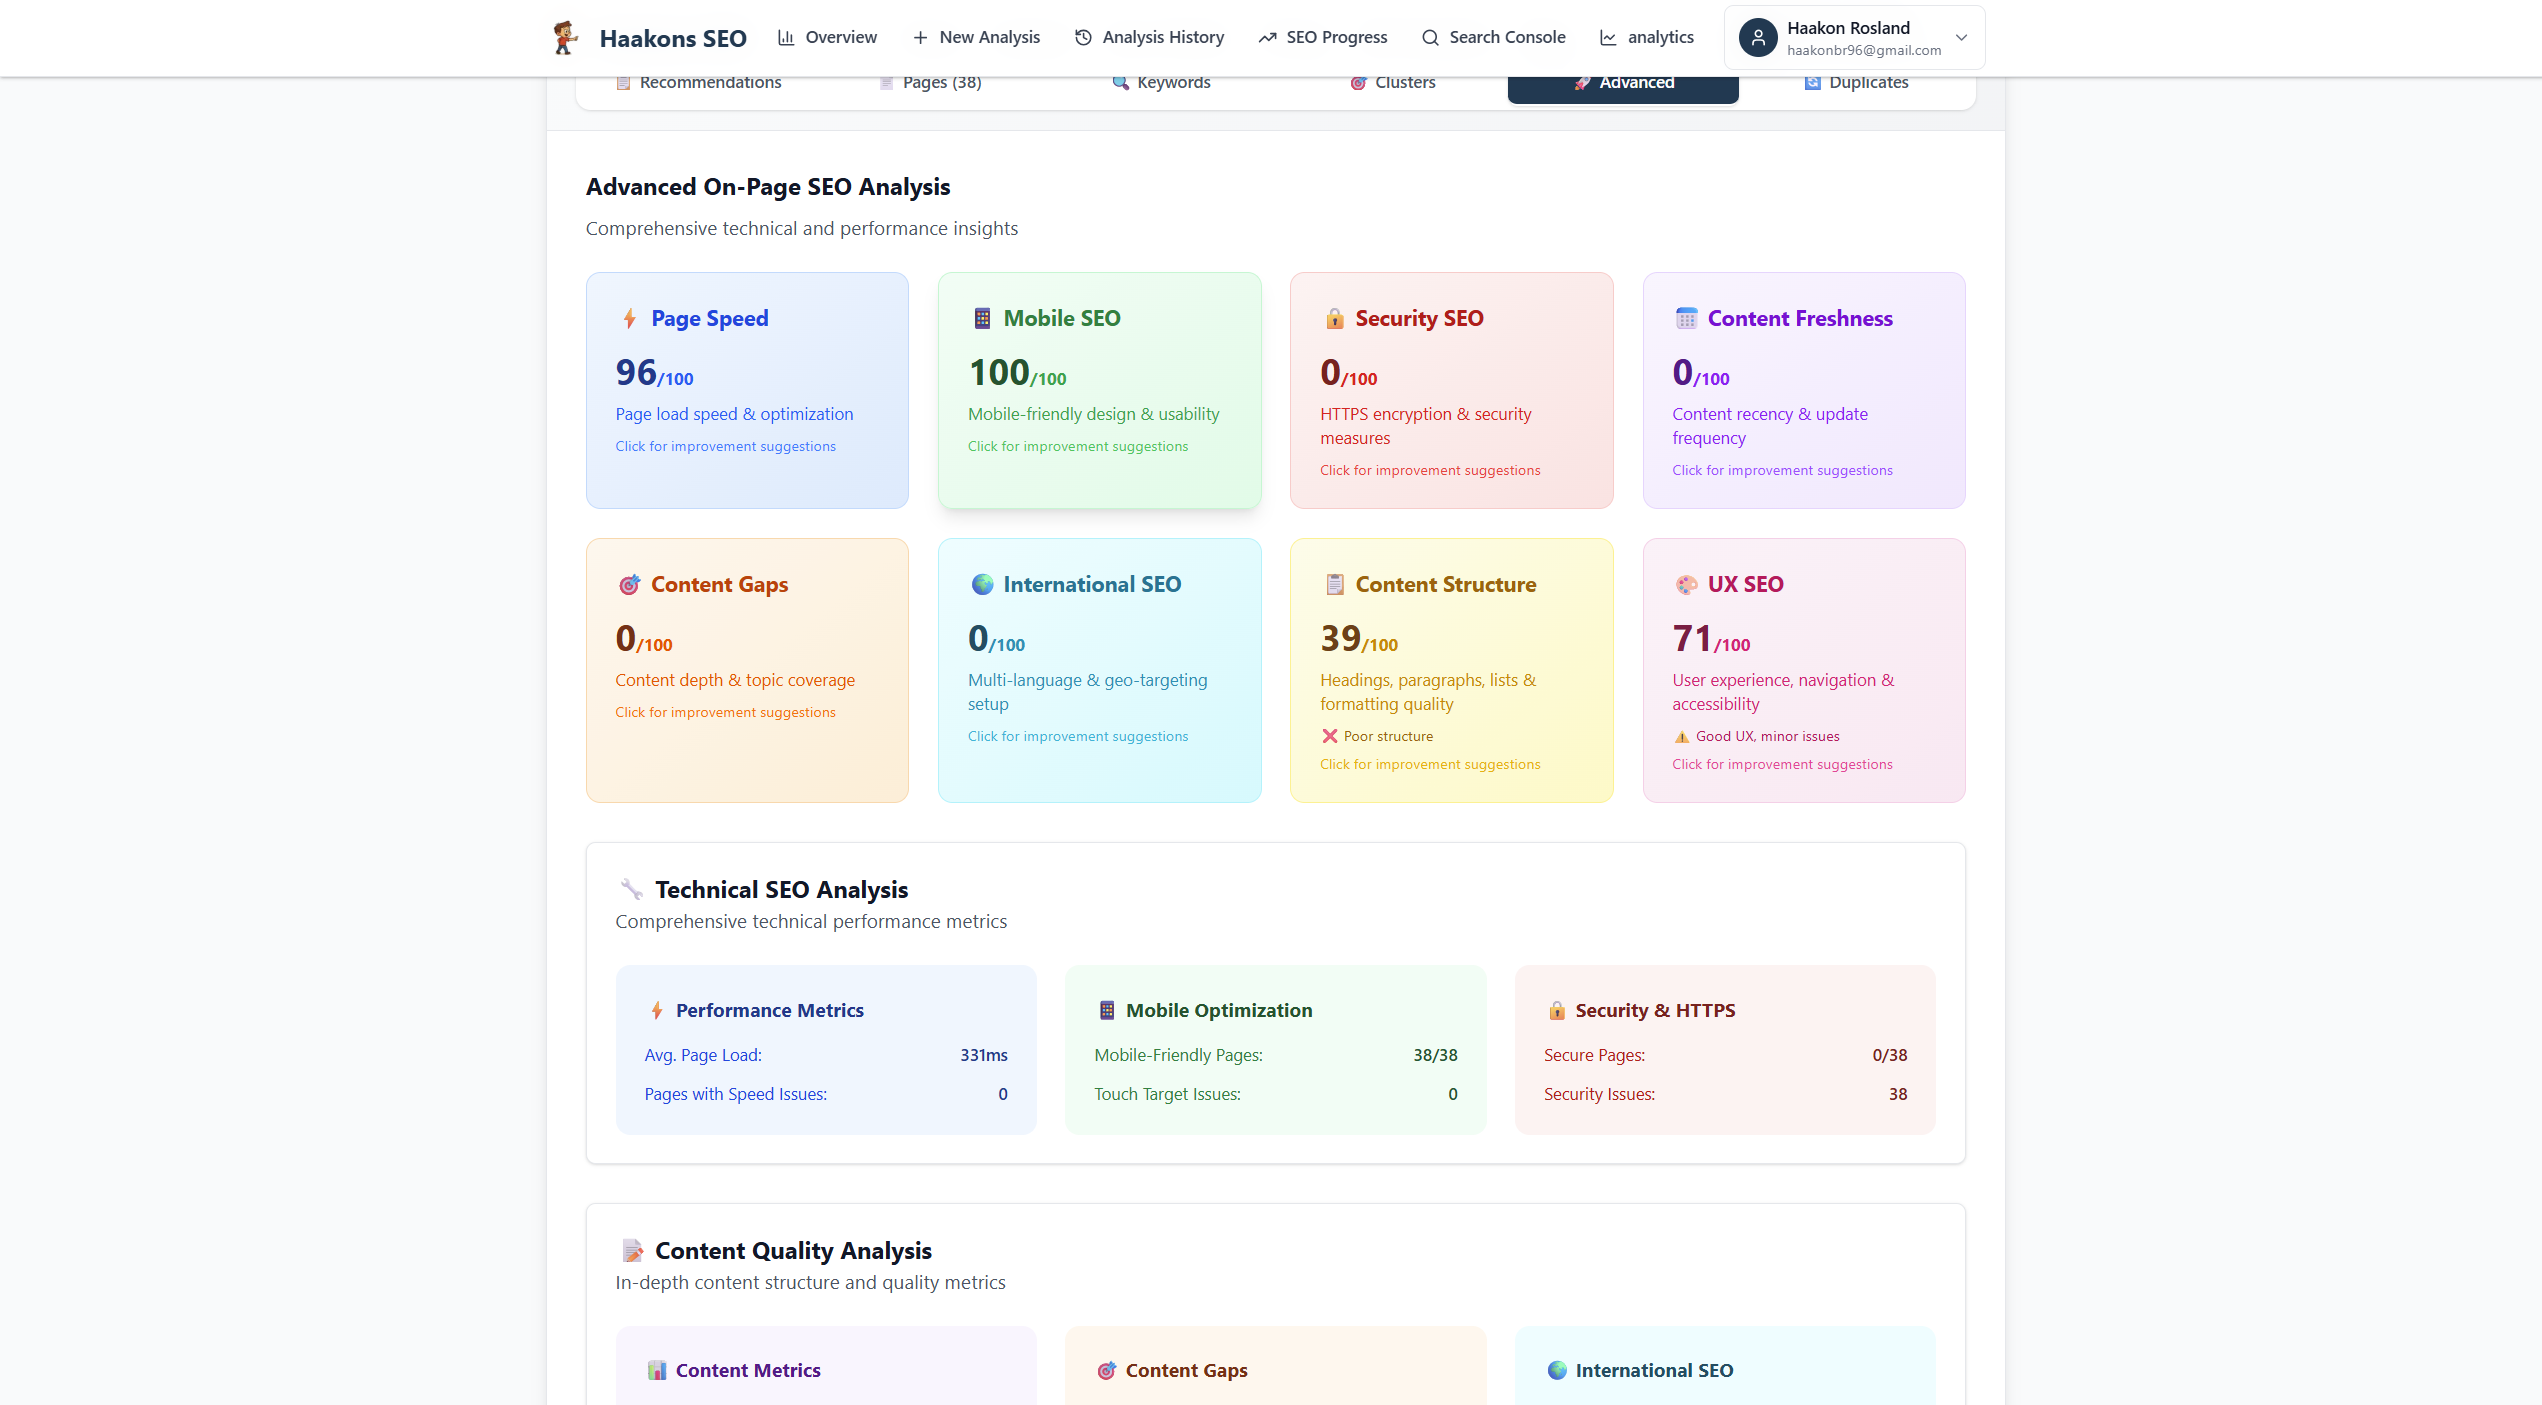
Task: Click the Security SEO padlock icon
Action: (x=1334, y=318)
